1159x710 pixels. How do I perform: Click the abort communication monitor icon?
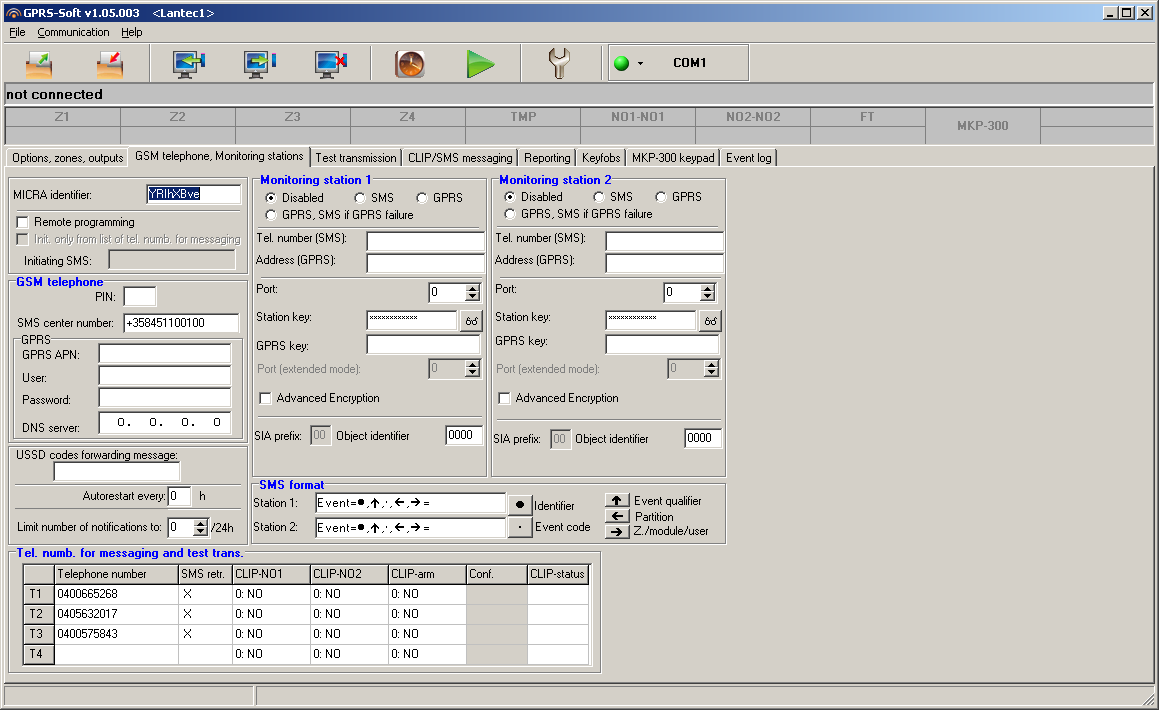[330, 64]
